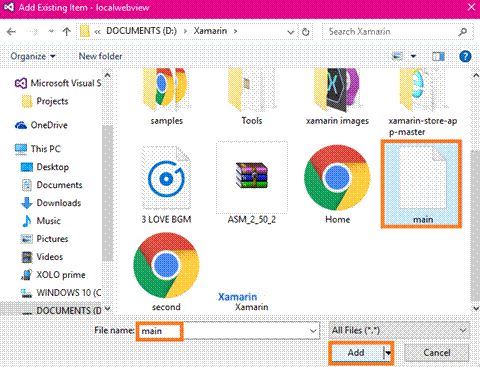480x367 pixels.
Task: Expand the File name dropdown
Action: [x=313, y=331]
